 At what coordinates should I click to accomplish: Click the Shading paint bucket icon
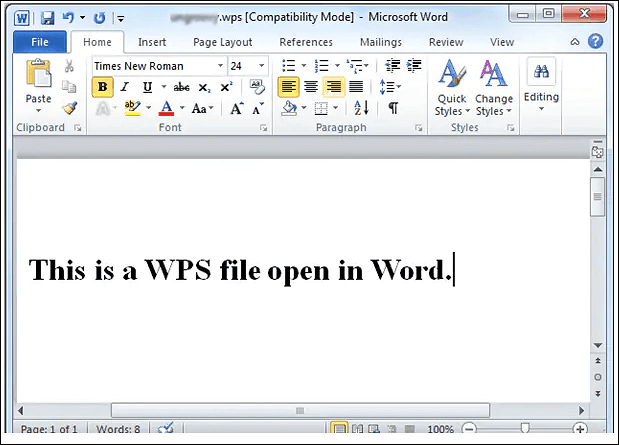point(289,108)
